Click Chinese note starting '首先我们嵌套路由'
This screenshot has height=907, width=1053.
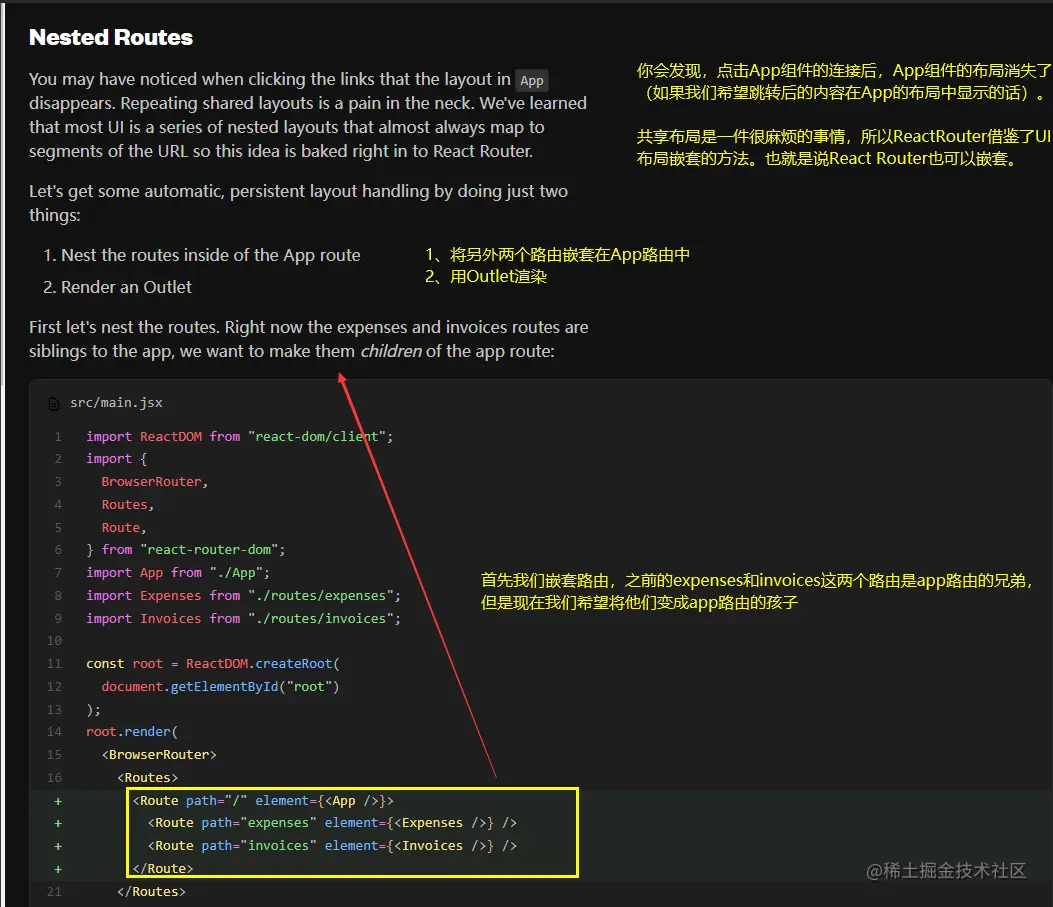(758, 591)
